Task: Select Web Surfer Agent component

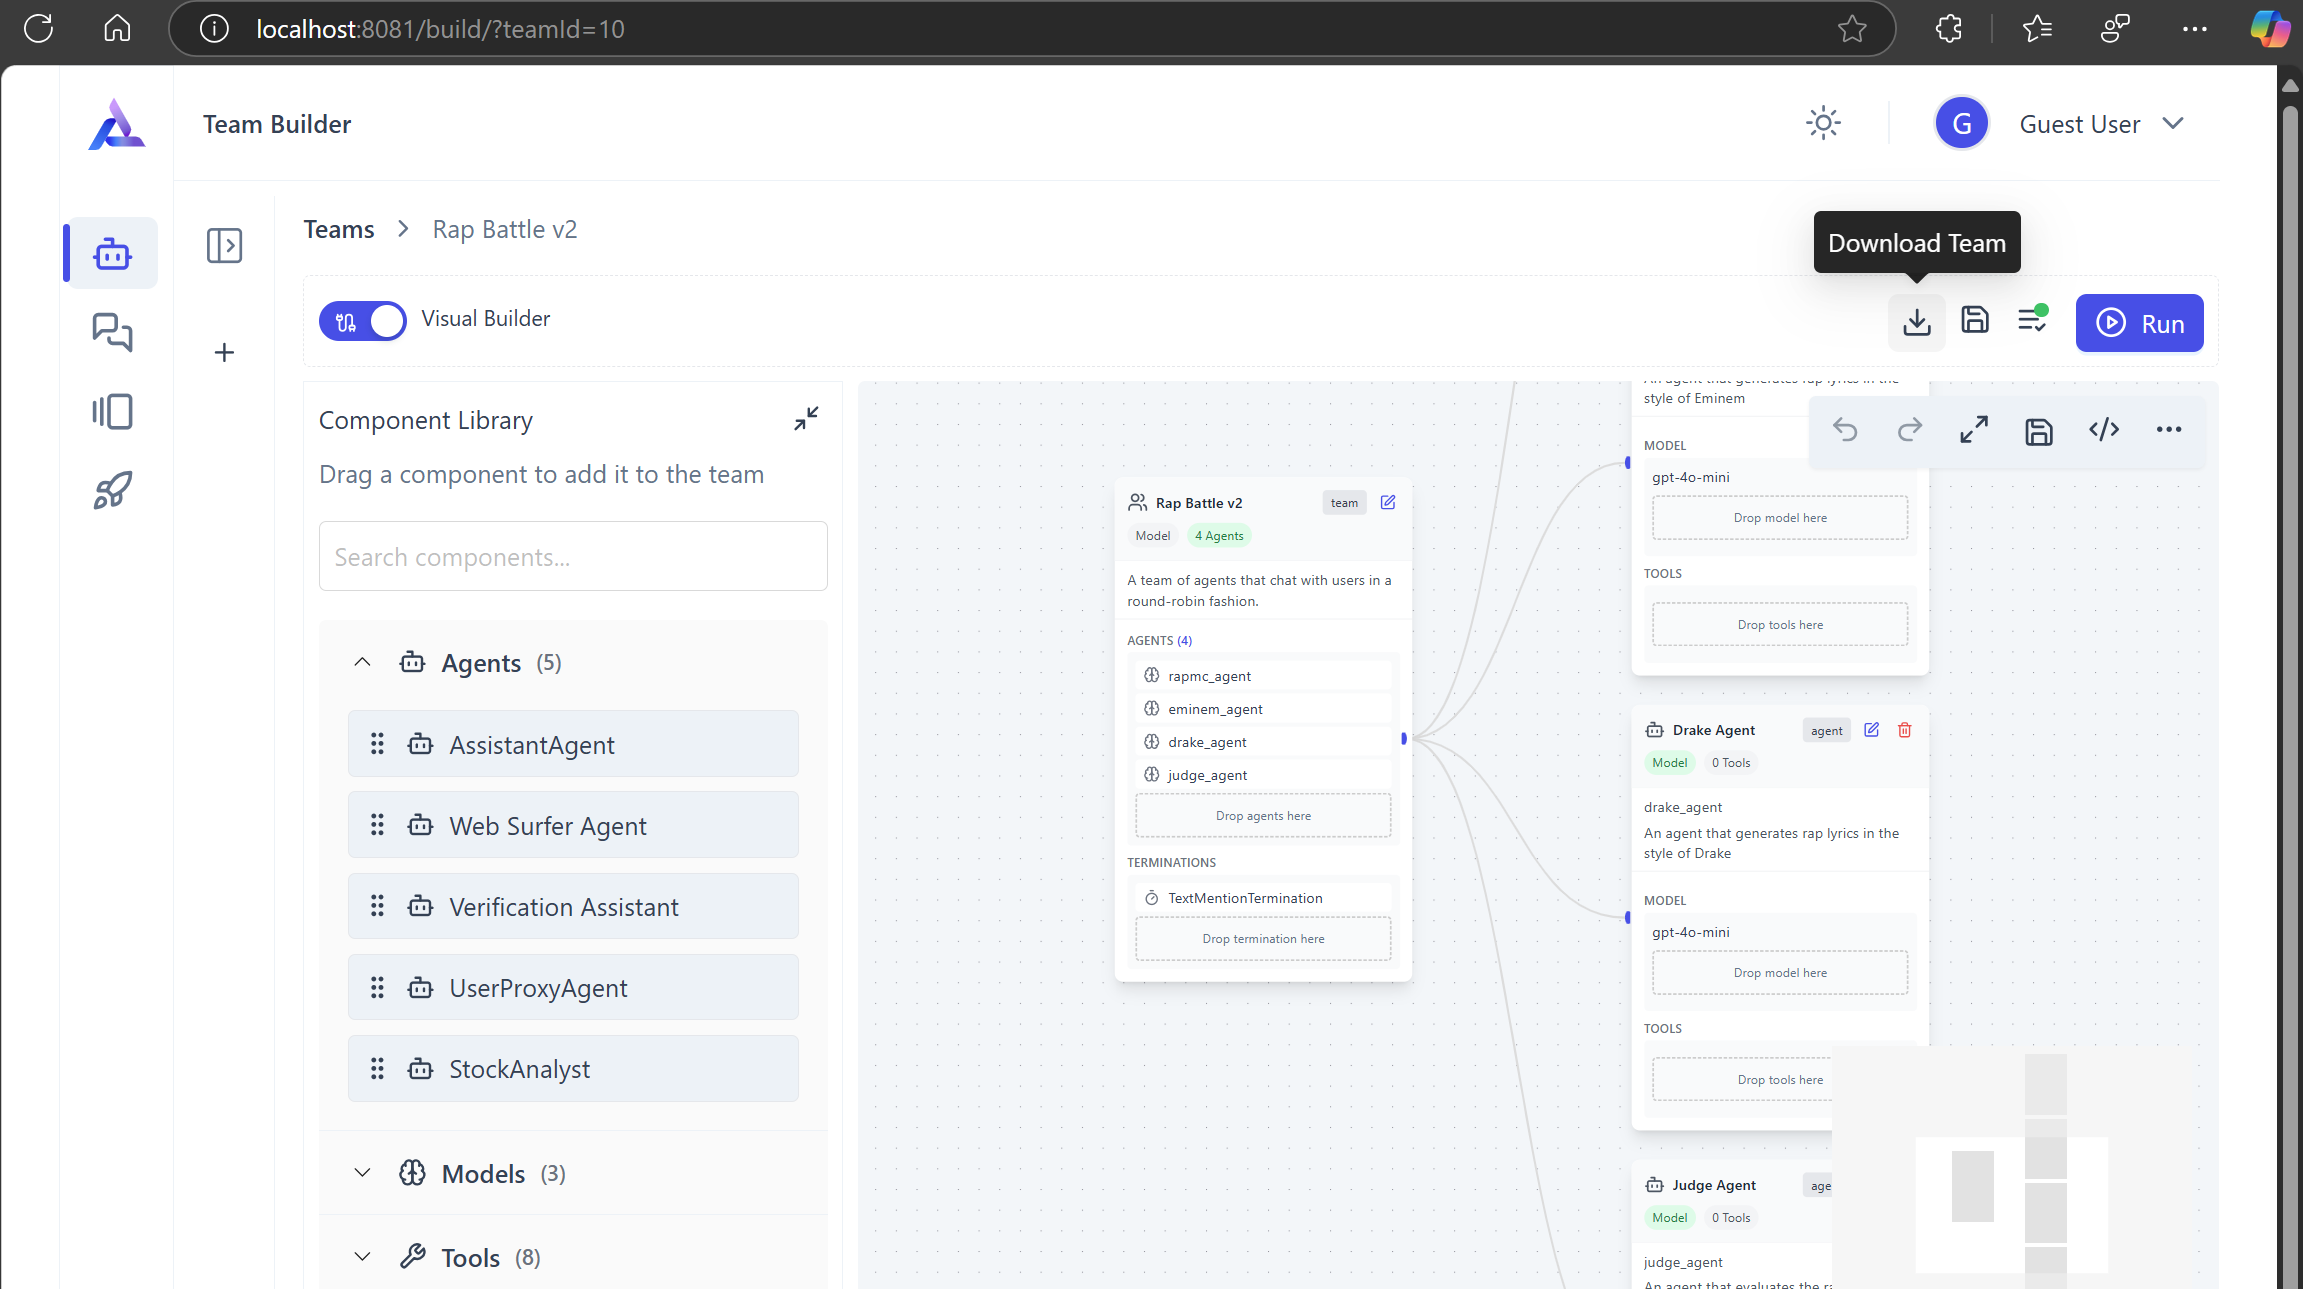Action: click(x=573, y=825)
